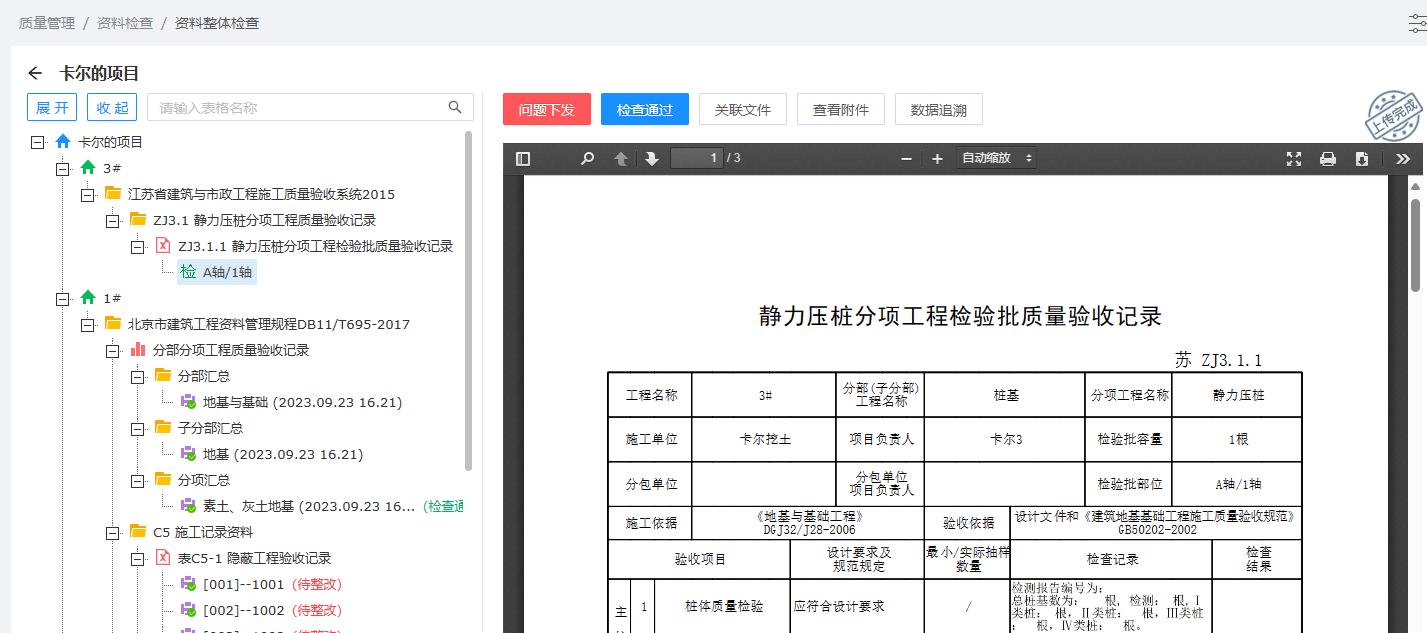Print the PDF document

pyautogui.click(x=1328, y=158)
